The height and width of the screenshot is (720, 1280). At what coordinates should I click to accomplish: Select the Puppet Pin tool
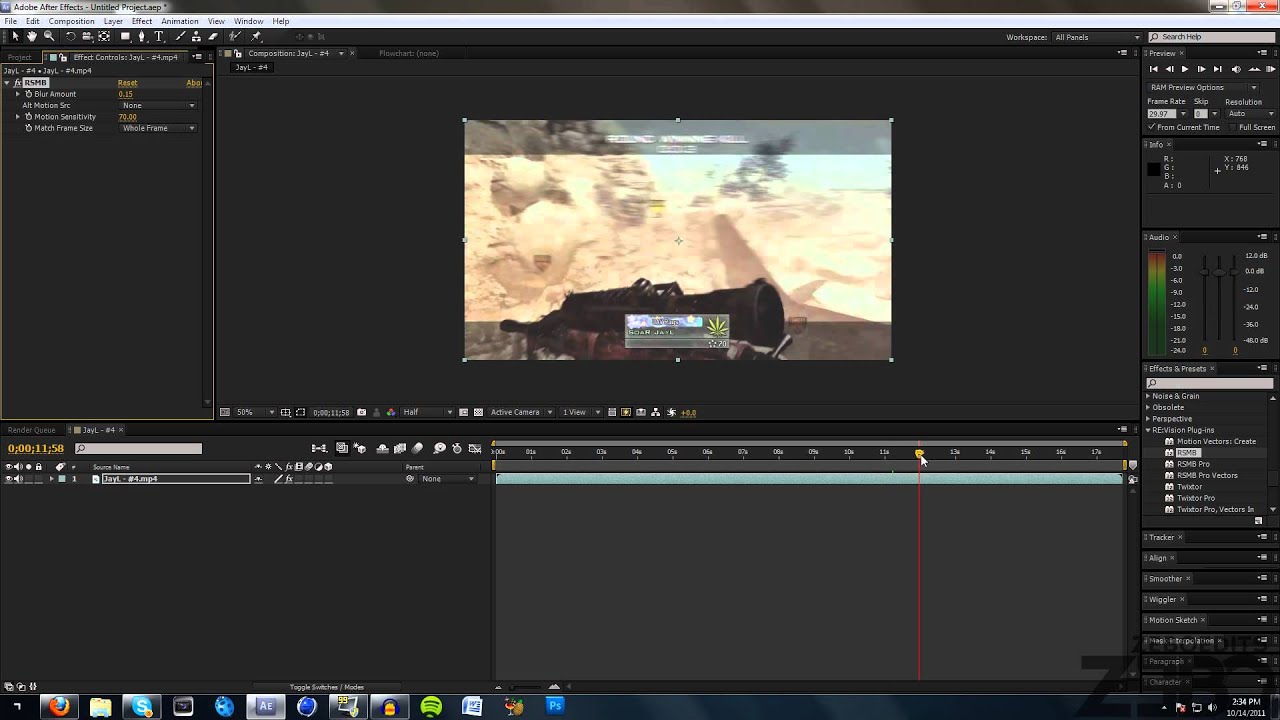(256, 36)
